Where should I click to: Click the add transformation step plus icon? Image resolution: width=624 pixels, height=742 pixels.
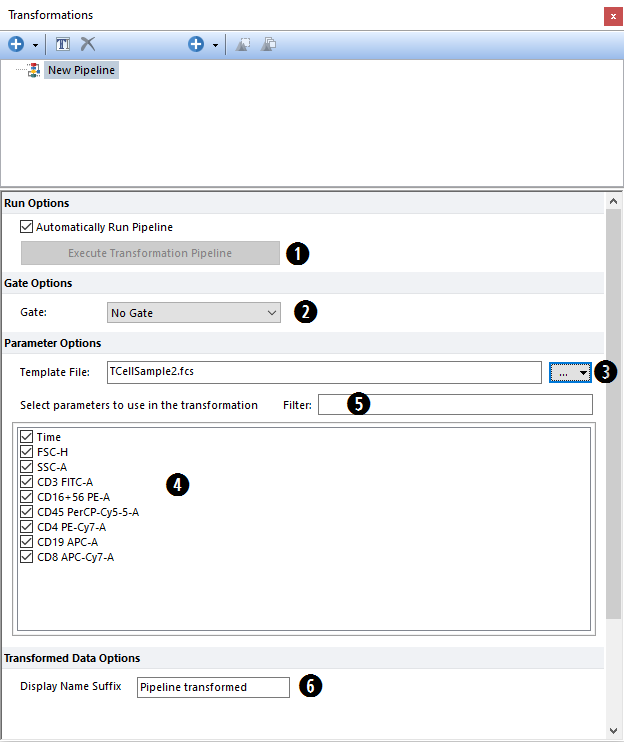coord(196,44)
